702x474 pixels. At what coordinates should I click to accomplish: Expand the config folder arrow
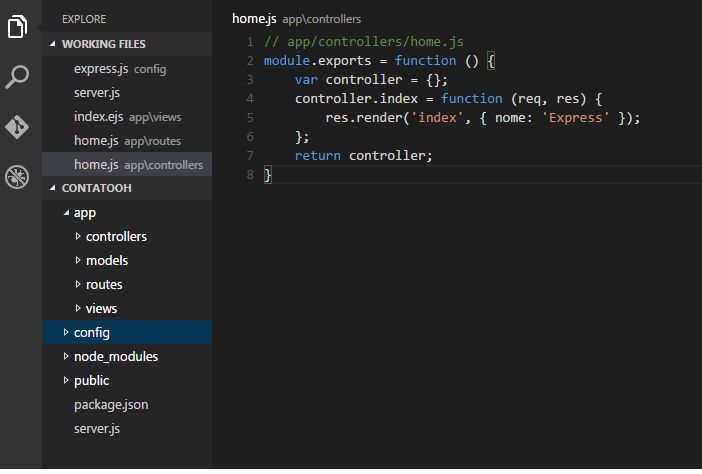click(x=66, y=332)
